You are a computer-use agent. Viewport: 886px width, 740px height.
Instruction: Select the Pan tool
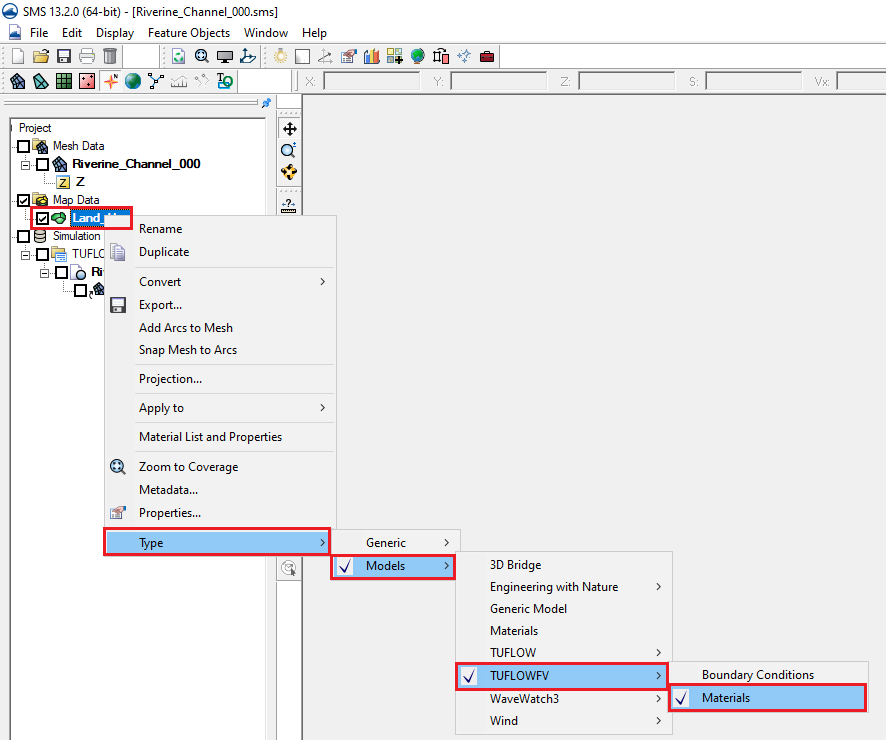[x=289, y=128]
